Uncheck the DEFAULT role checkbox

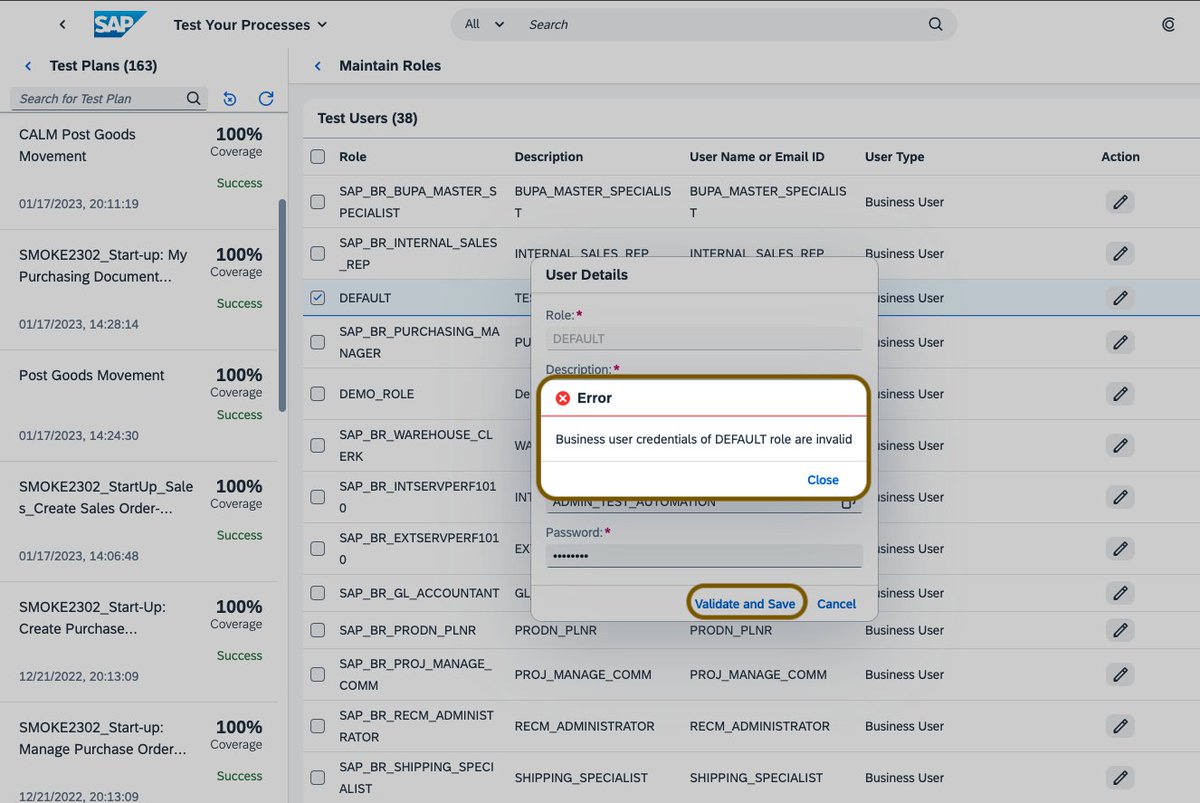318,298
